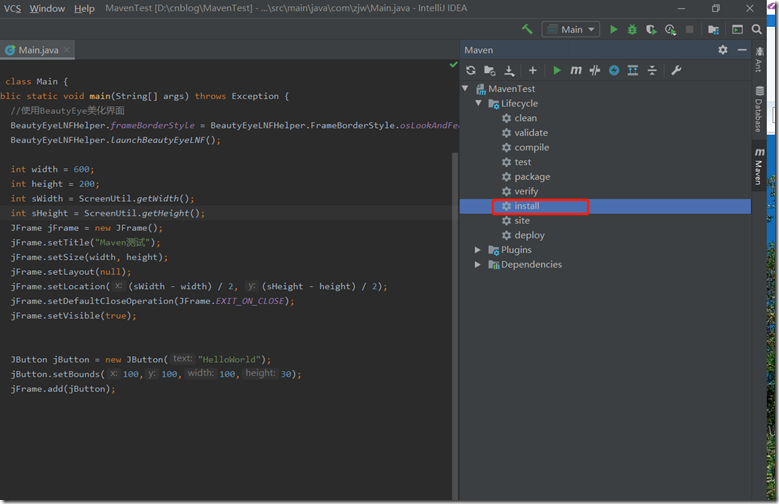779x504 pixels.
Task: Click the launchBeautyEyeLNF call line
Action: click(115, 140)
